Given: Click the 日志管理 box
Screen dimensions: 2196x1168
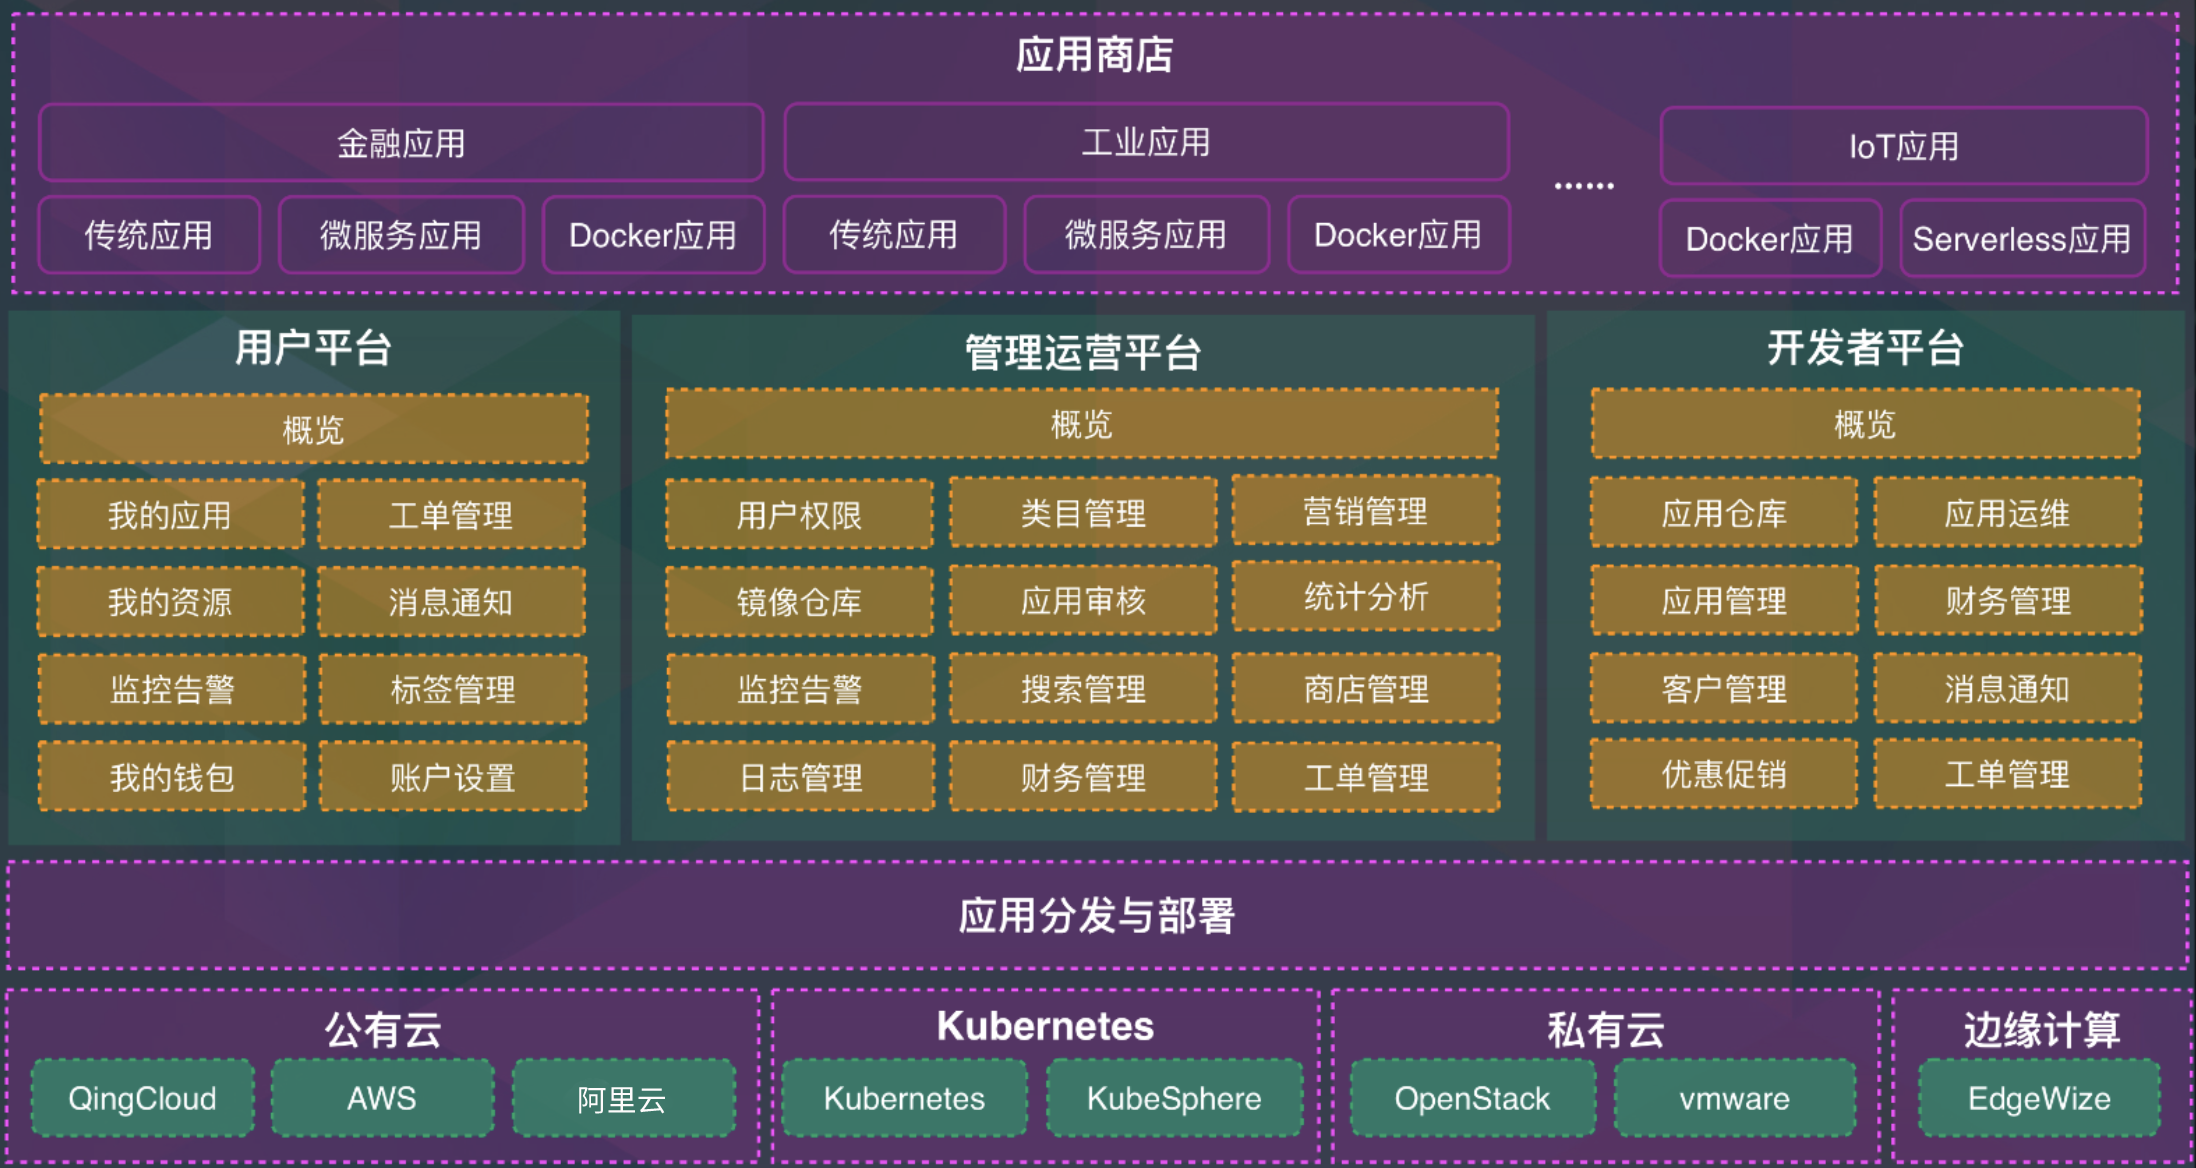Looking at the screenshot, I should [800, 777].
